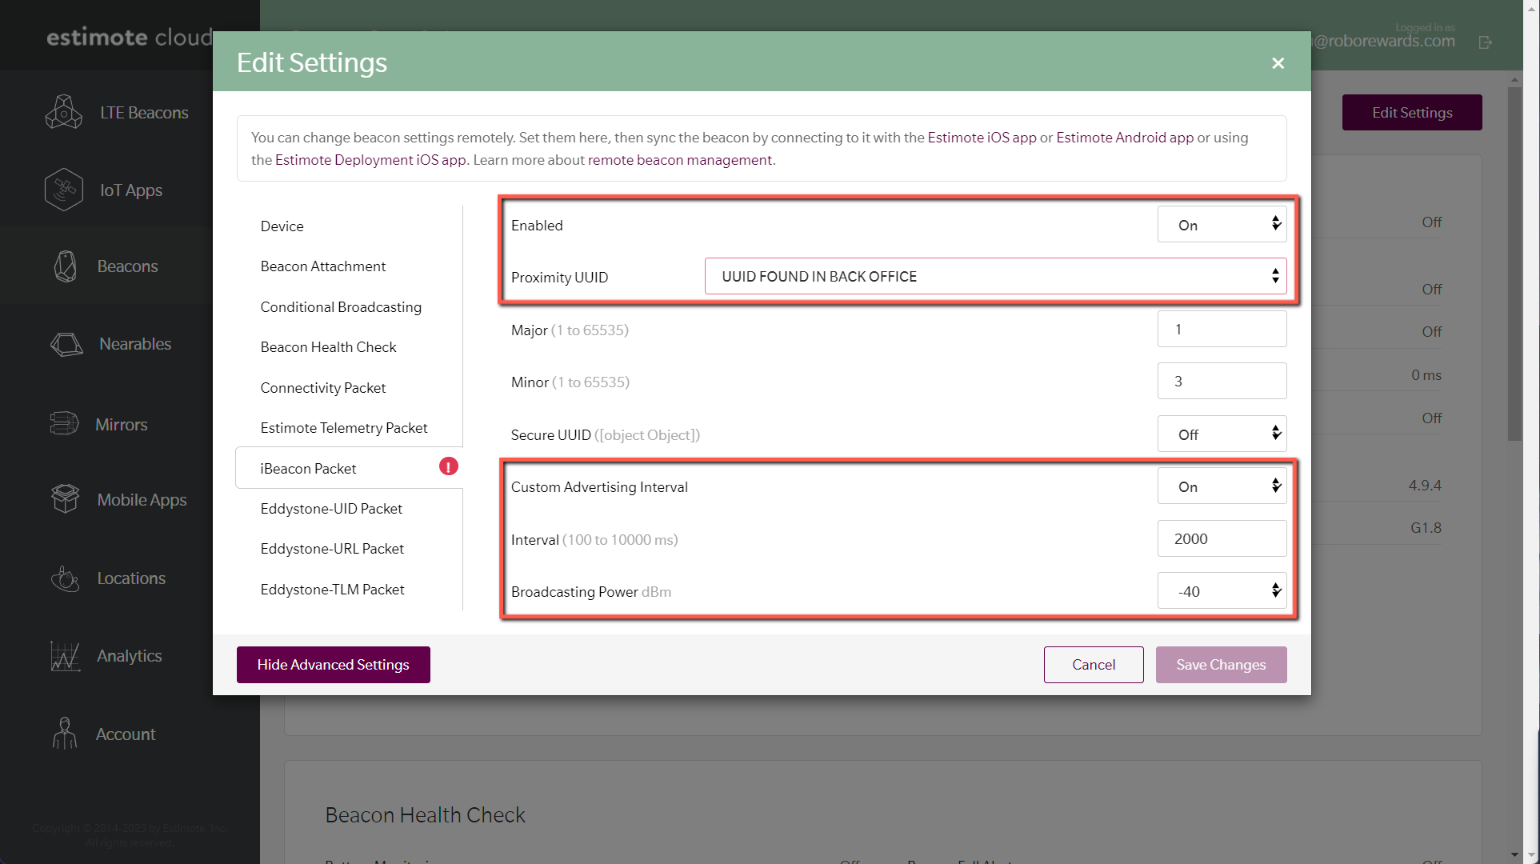
Task: Click the LTE Beacons sidebar label
Action: tap(144, 112)
